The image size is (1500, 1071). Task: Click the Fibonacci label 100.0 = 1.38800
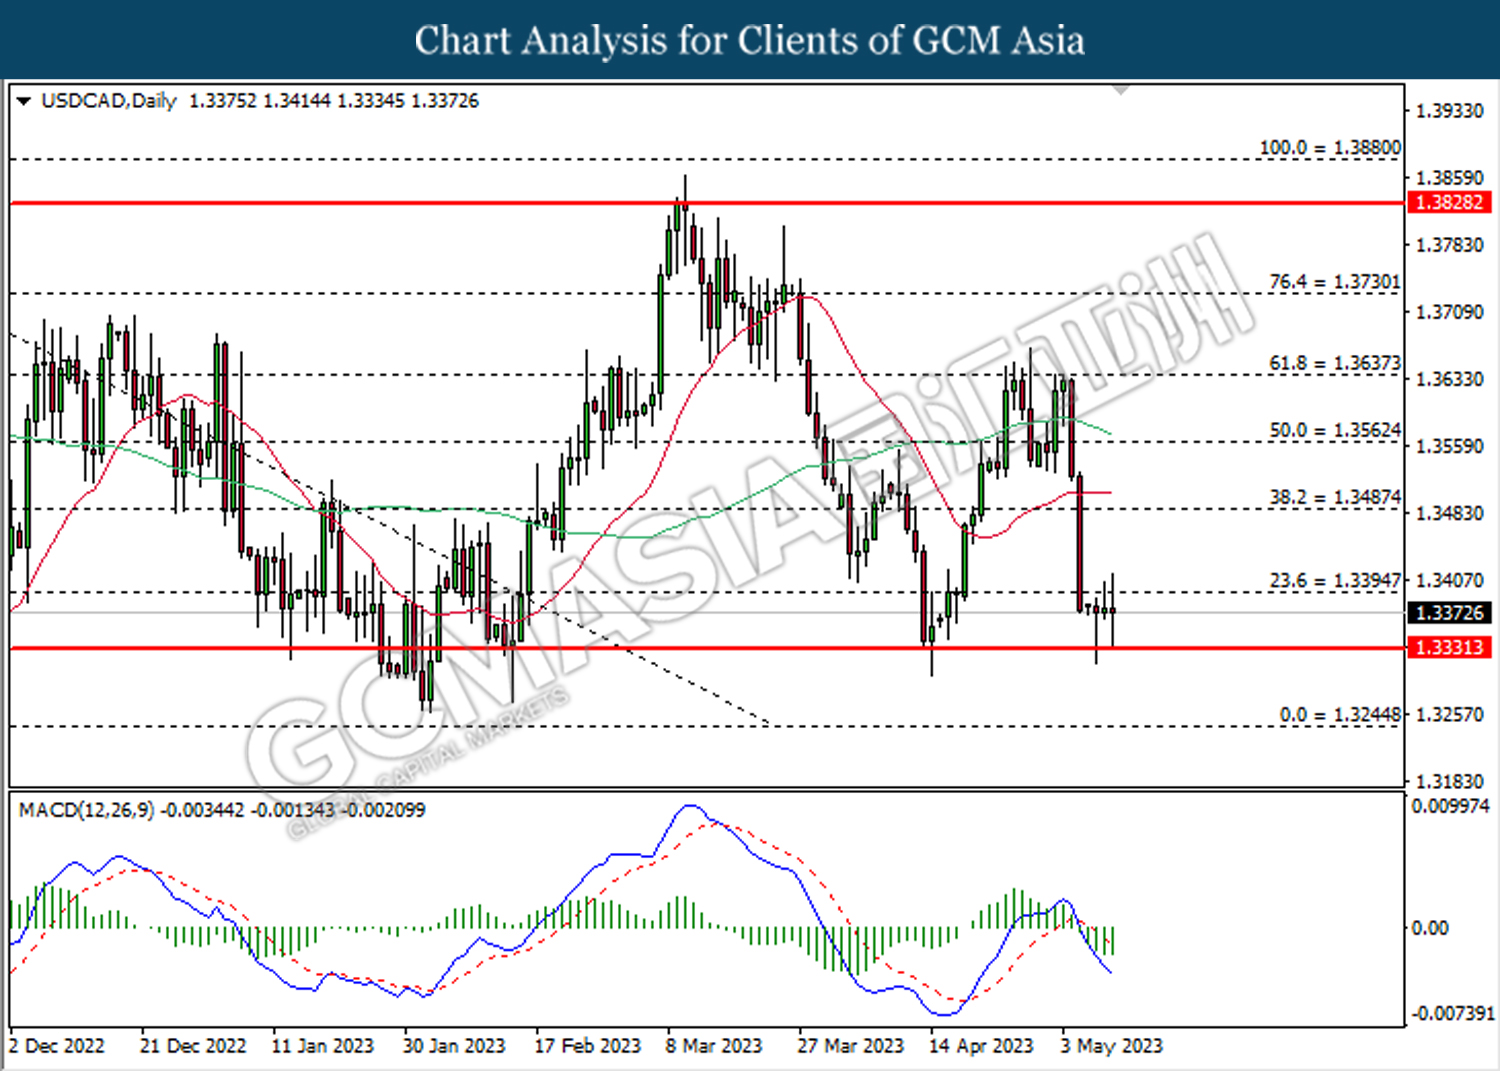tap(1330, 147)
